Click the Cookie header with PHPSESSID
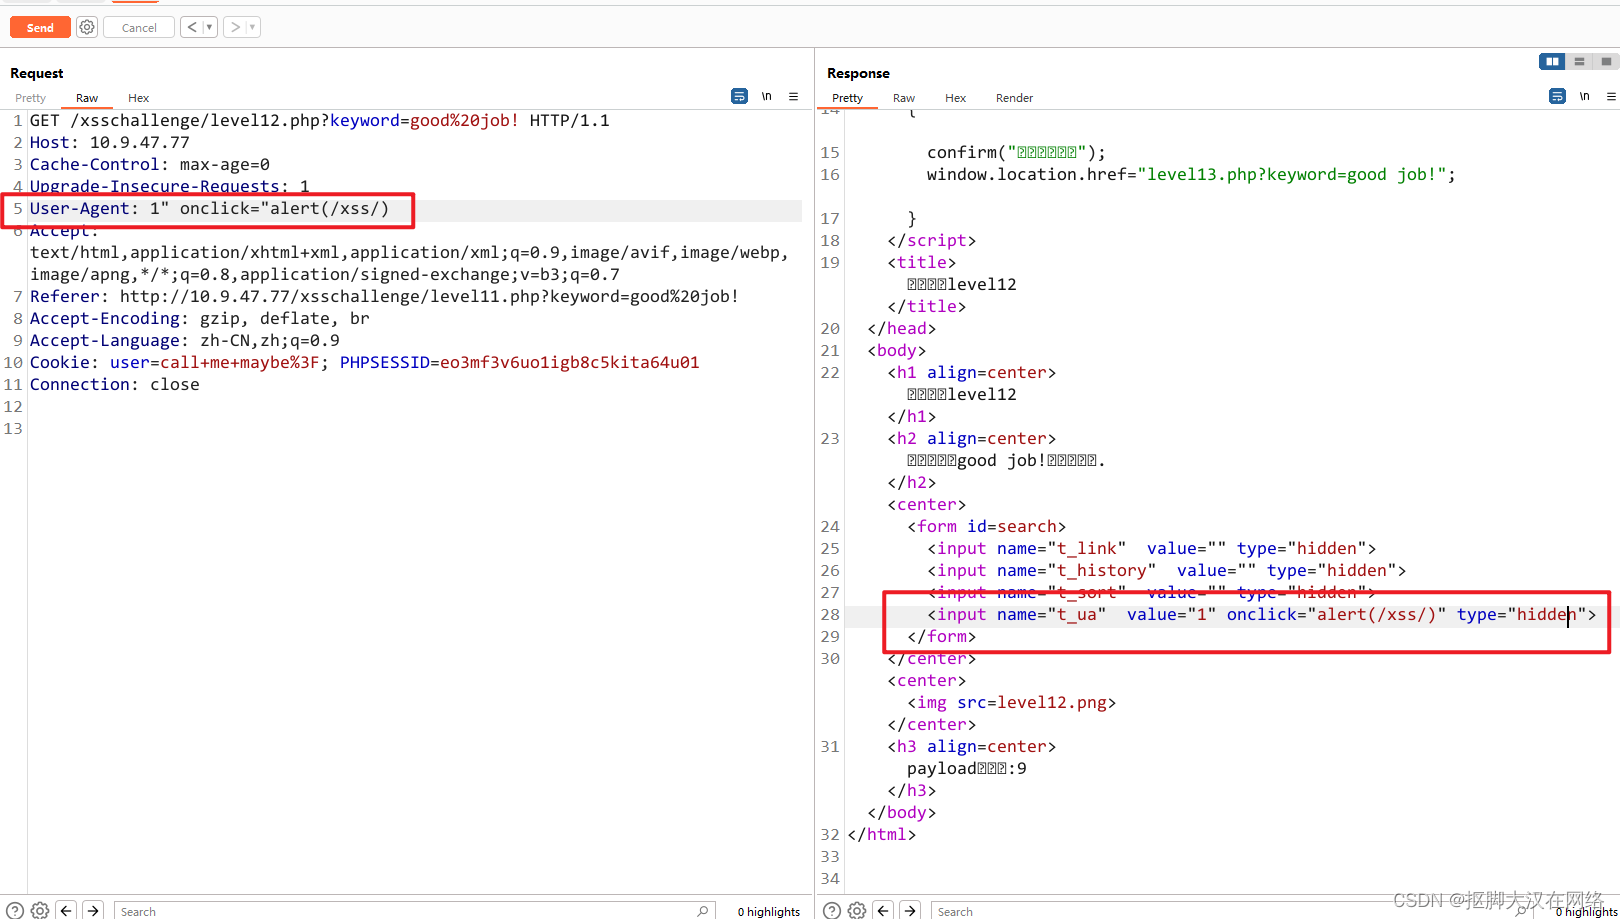Image resolution: width=1620 pixels, height=919 pixels. 365,362
